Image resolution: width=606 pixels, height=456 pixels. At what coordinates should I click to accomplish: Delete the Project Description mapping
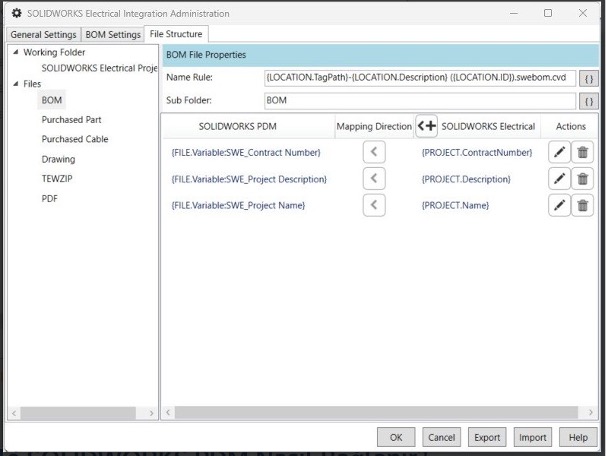pyautogui.click(x=582, y=178)
